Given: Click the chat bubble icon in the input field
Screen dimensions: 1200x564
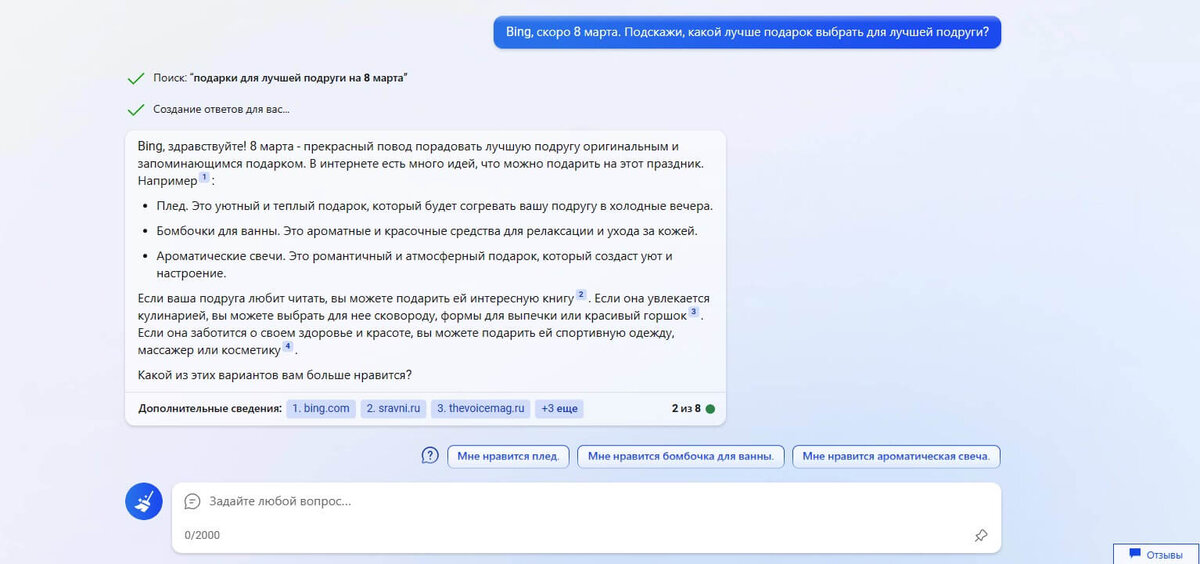Looking at the screenshot, I should click(x=193, y=502).
